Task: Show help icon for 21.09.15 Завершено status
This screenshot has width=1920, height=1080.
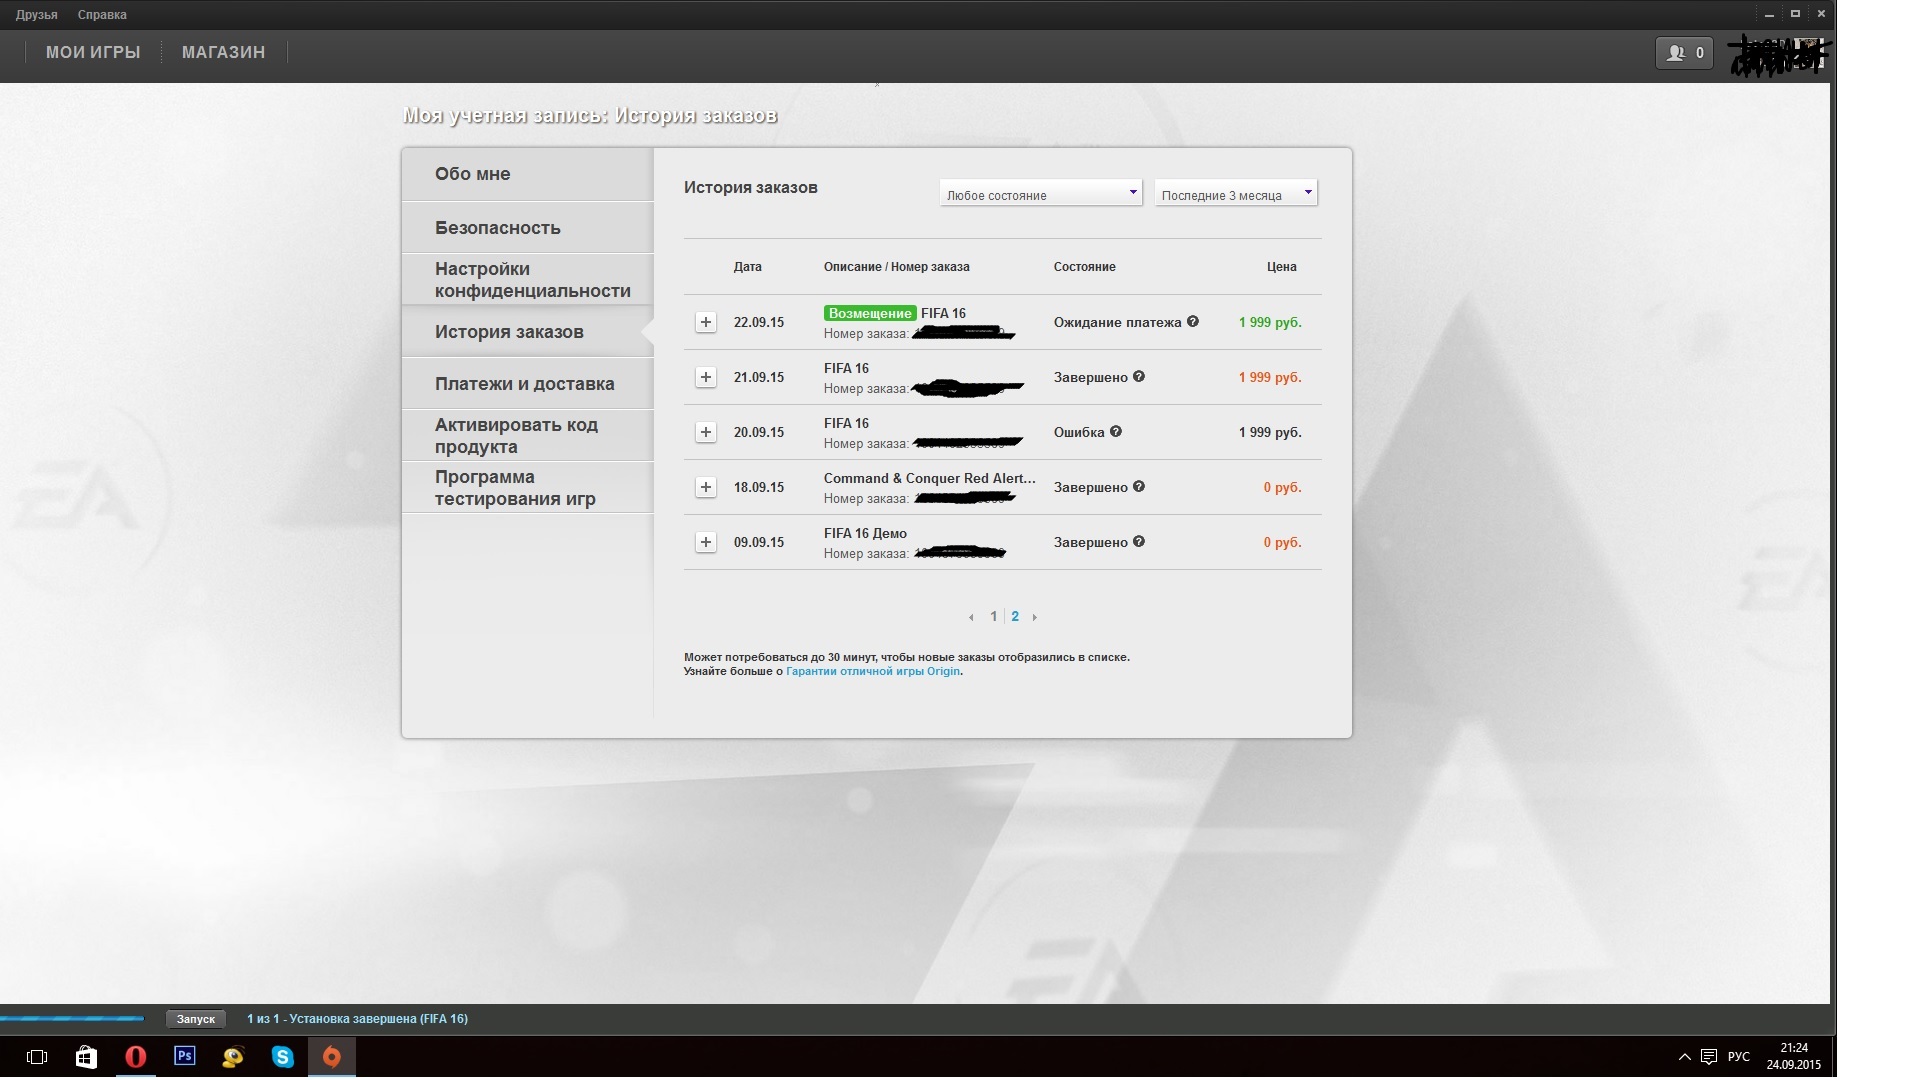Action: click(x=1139, y=376)
